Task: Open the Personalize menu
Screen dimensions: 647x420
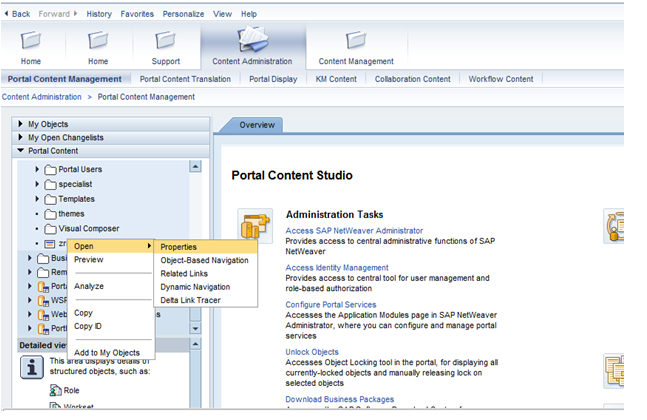Action: click(x=183, y=14)
